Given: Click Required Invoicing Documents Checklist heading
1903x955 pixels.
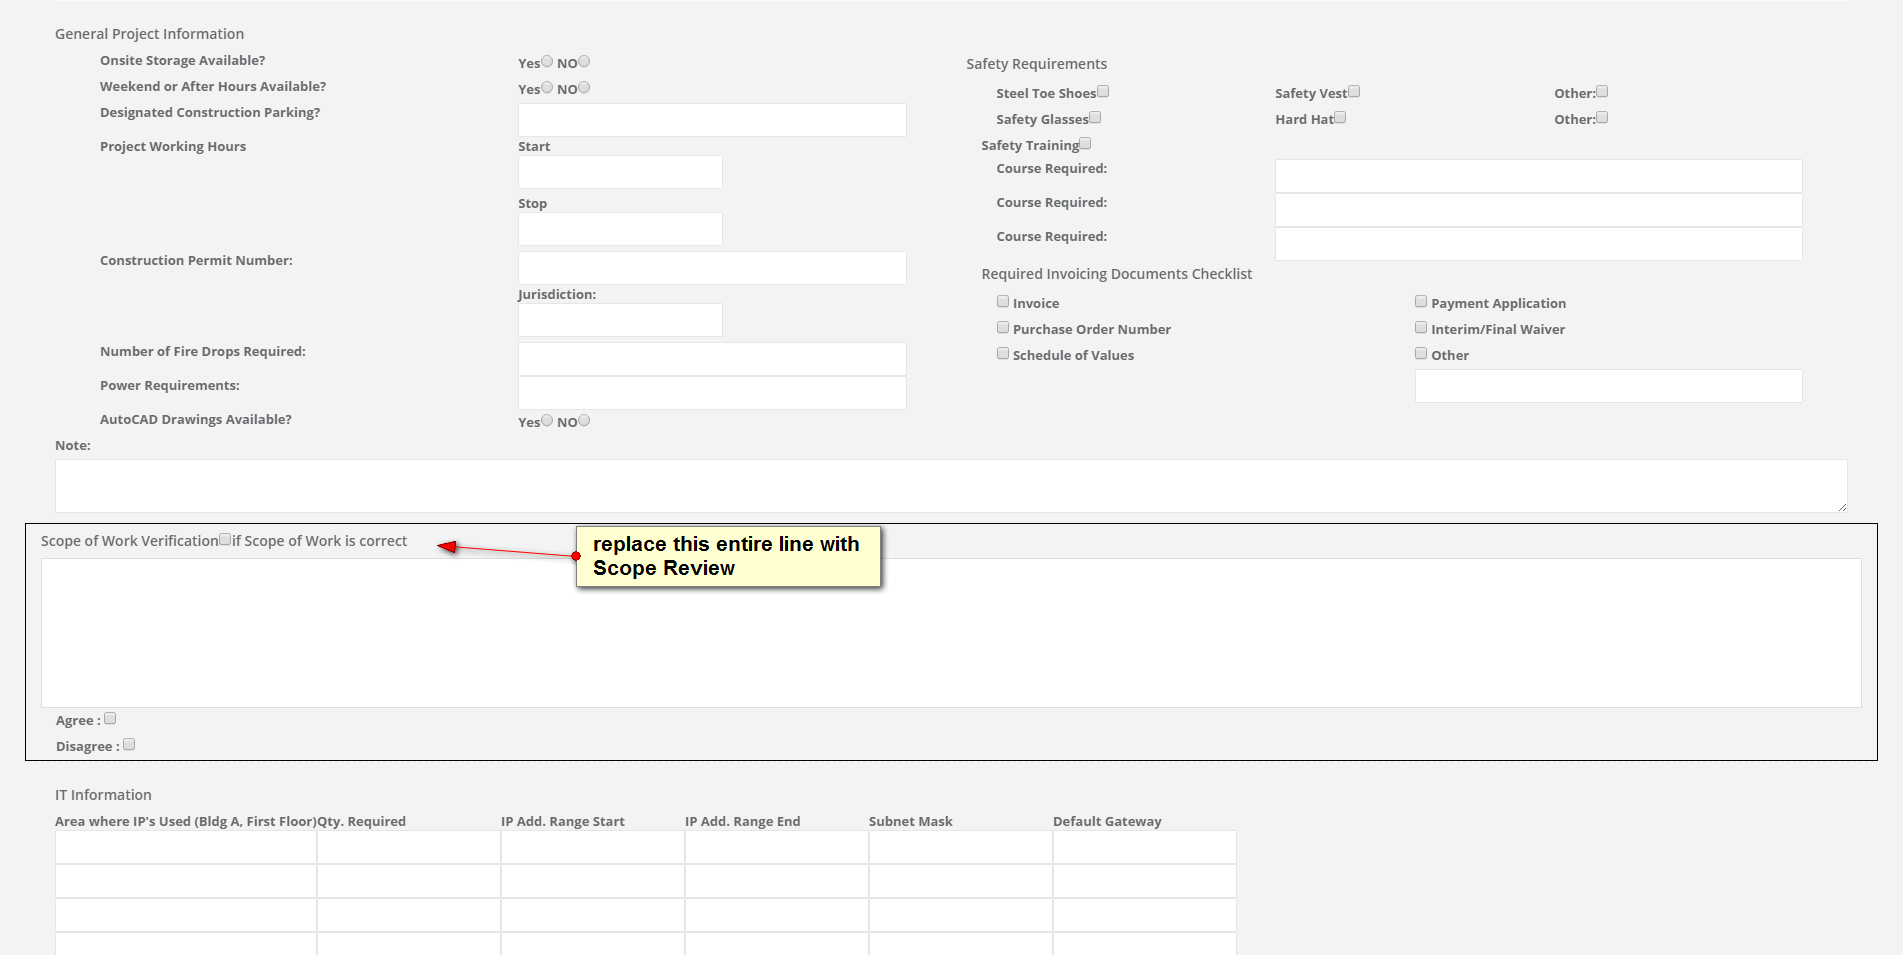Looking at the screenshot, I should [x=1116, y=274].
